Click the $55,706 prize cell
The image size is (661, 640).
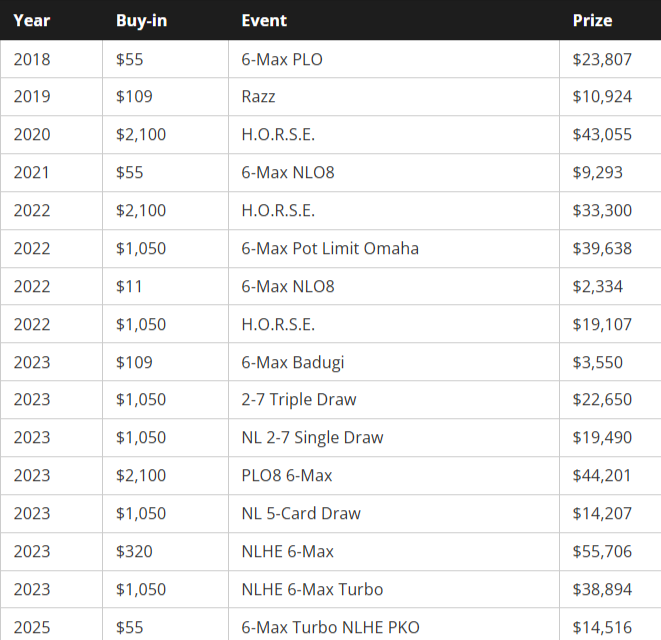(x=602, y=552)
